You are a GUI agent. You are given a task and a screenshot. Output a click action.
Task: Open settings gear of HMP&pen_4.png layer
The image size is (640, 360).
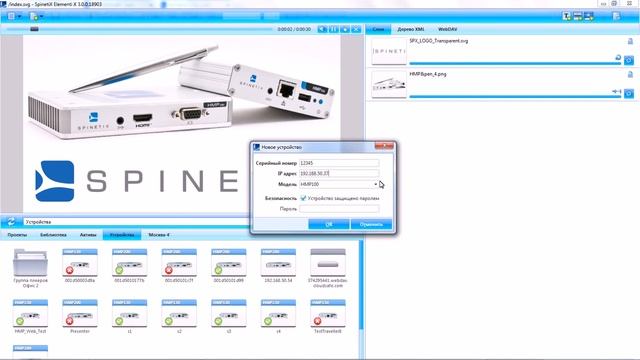(x=629, y=93)
